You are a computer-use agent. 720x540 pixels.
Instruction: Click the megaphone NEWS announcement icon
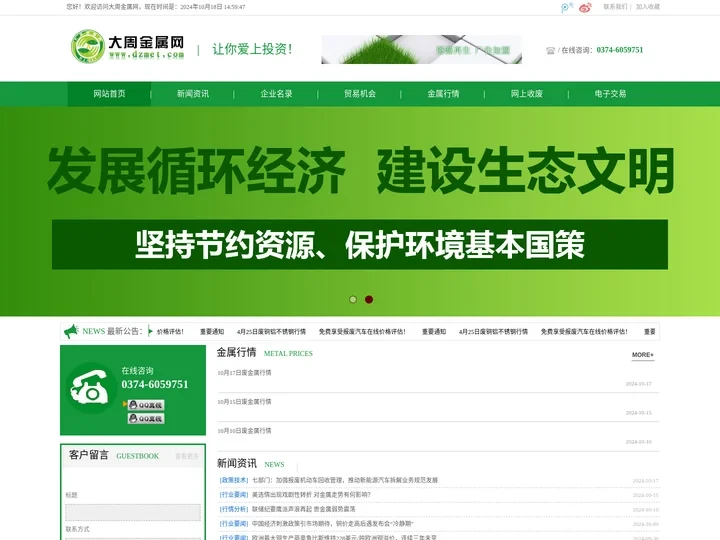(x=71, y=331)
